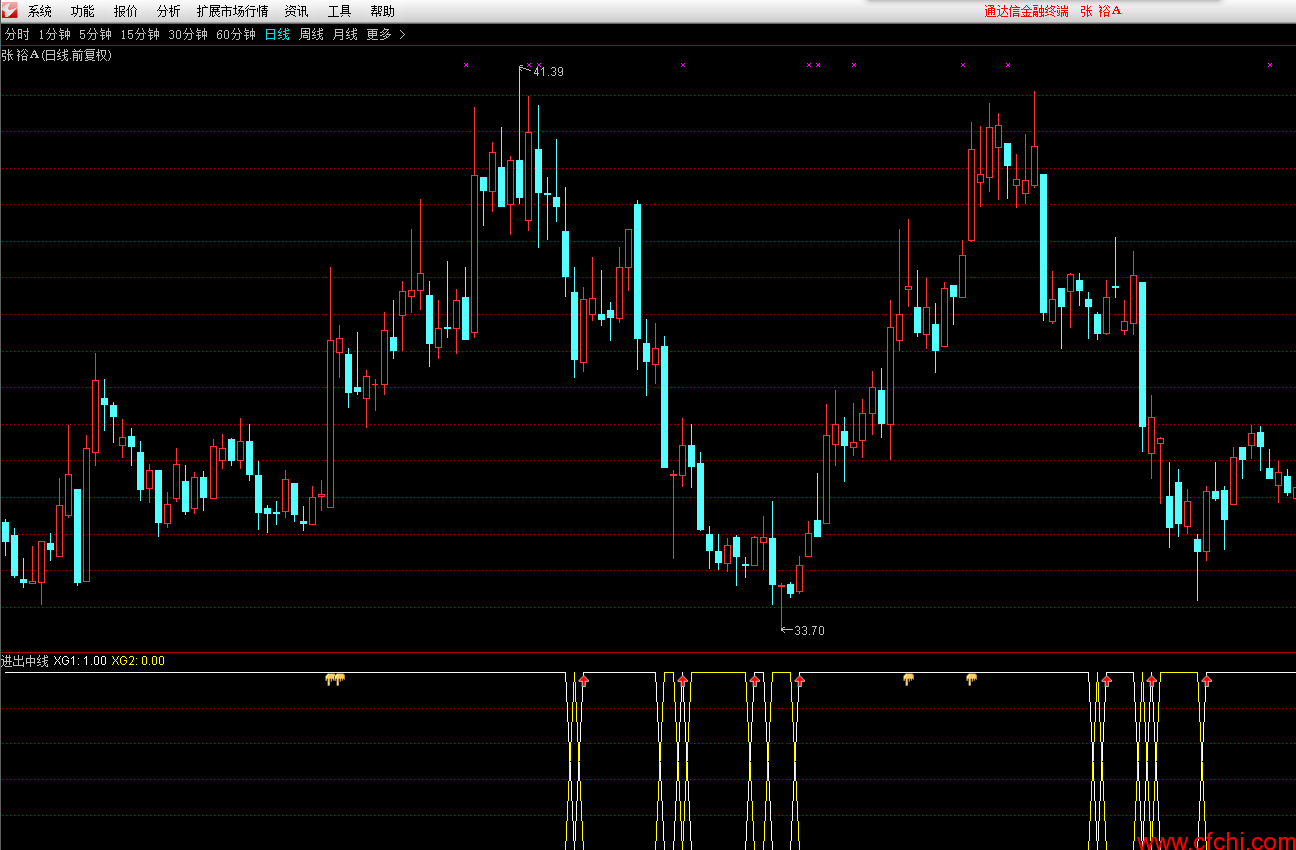The width and height of the screenshot is (1296, 850).
Task: Click the first red up-arrow buy signal
Action: point(584,680)
